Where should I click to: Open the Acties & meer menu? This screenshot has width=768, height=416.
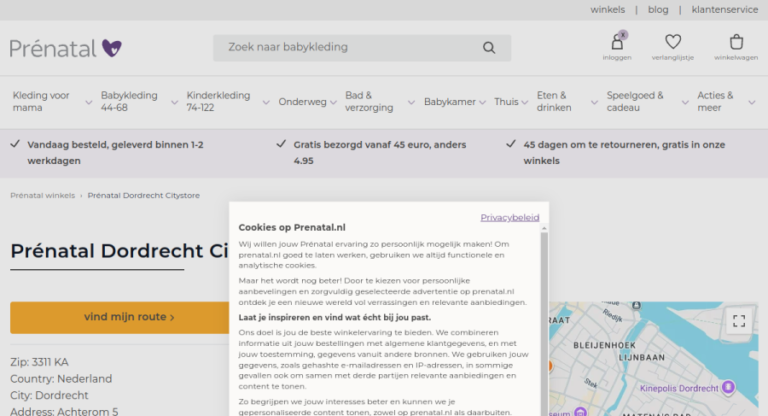point(715,101)
